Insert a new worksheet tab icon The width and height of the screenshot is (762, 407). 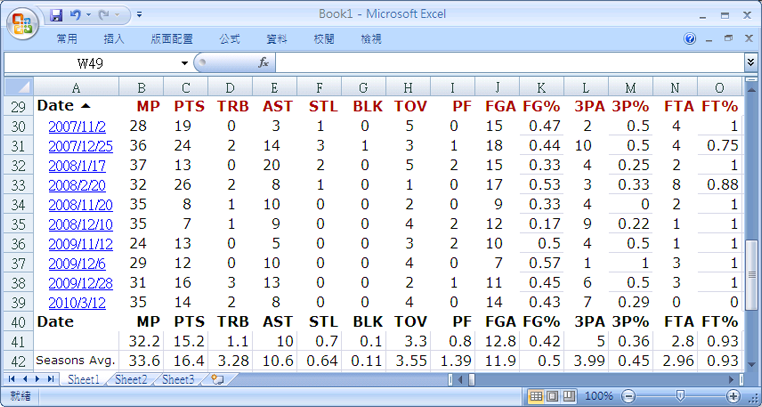tap(218, 380)
